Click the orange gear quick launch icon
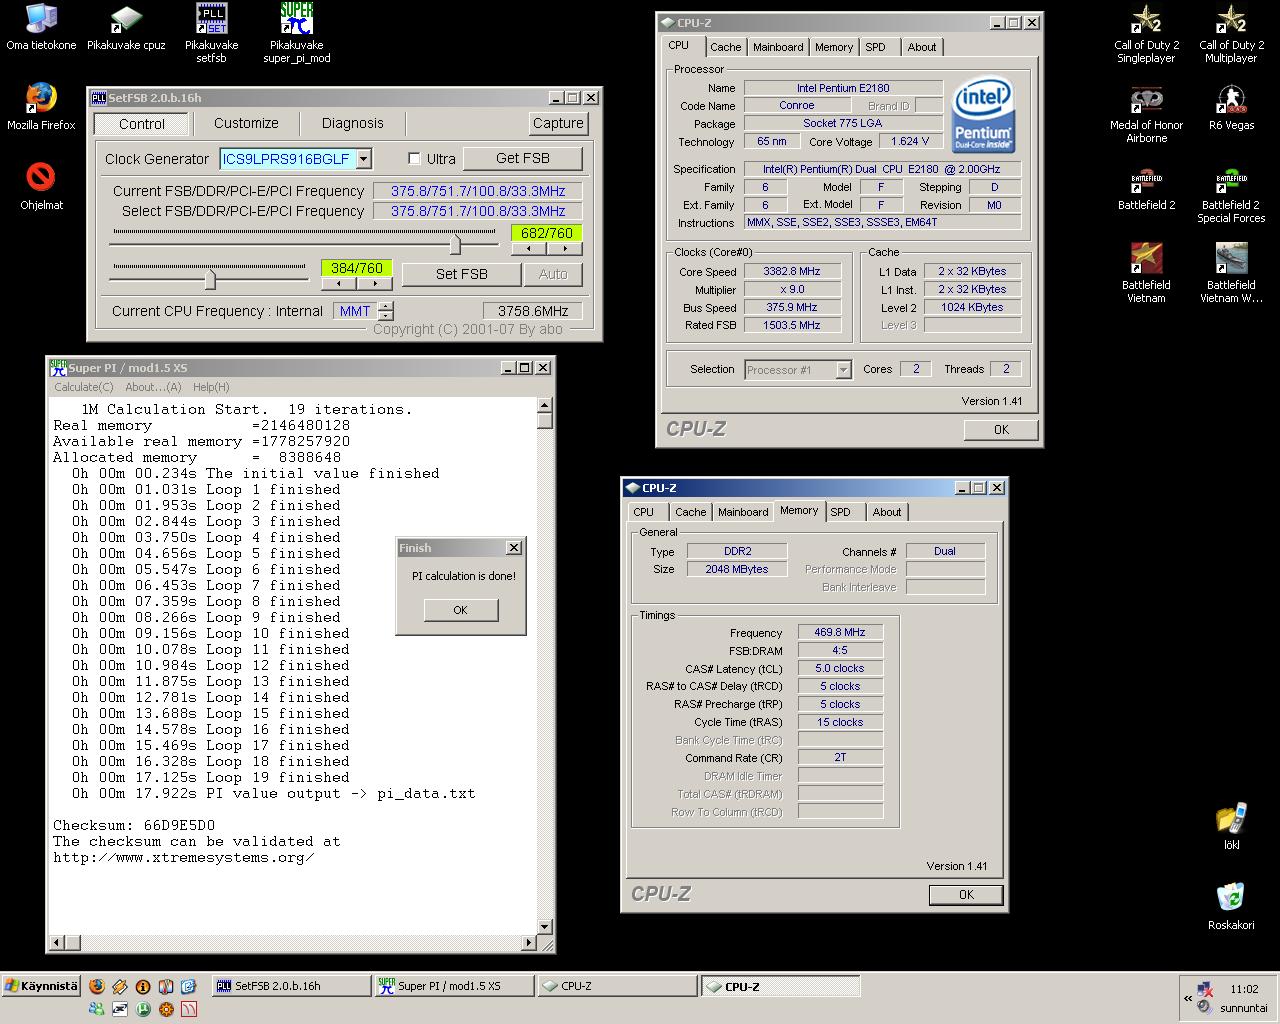 click(x=166, y=1009)
